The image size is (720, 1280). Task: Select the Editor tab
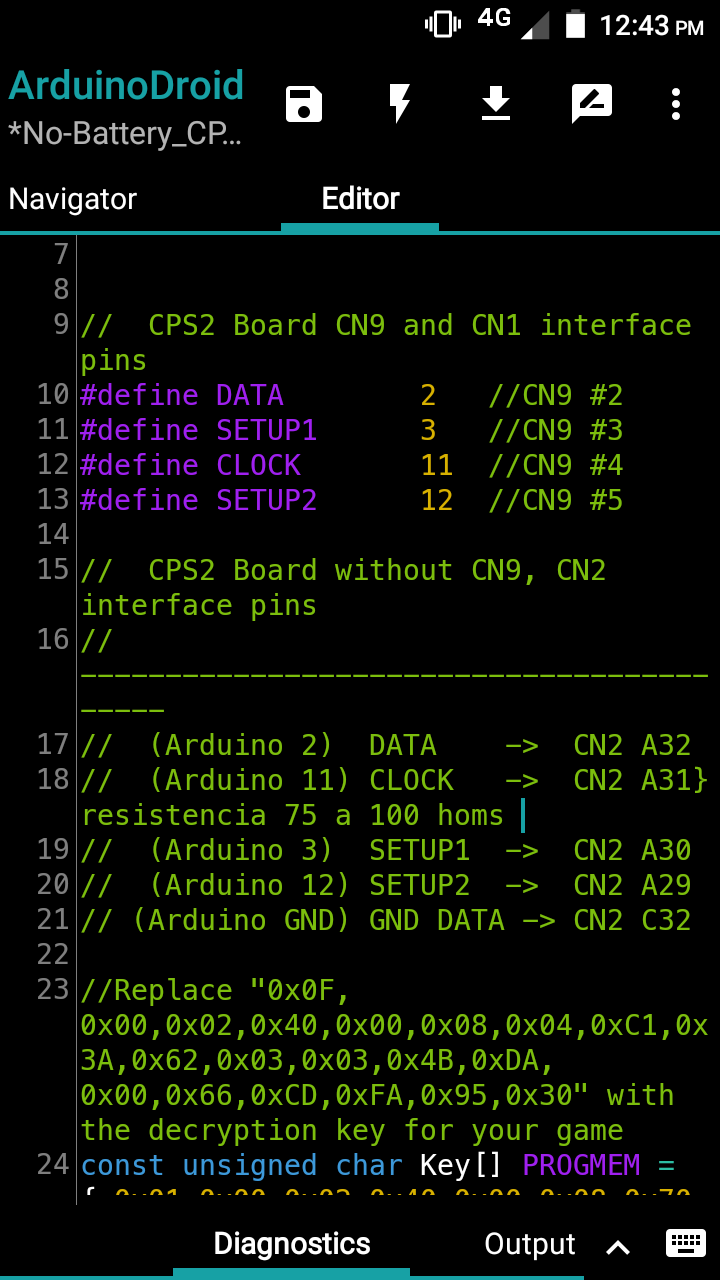(360, 199)
